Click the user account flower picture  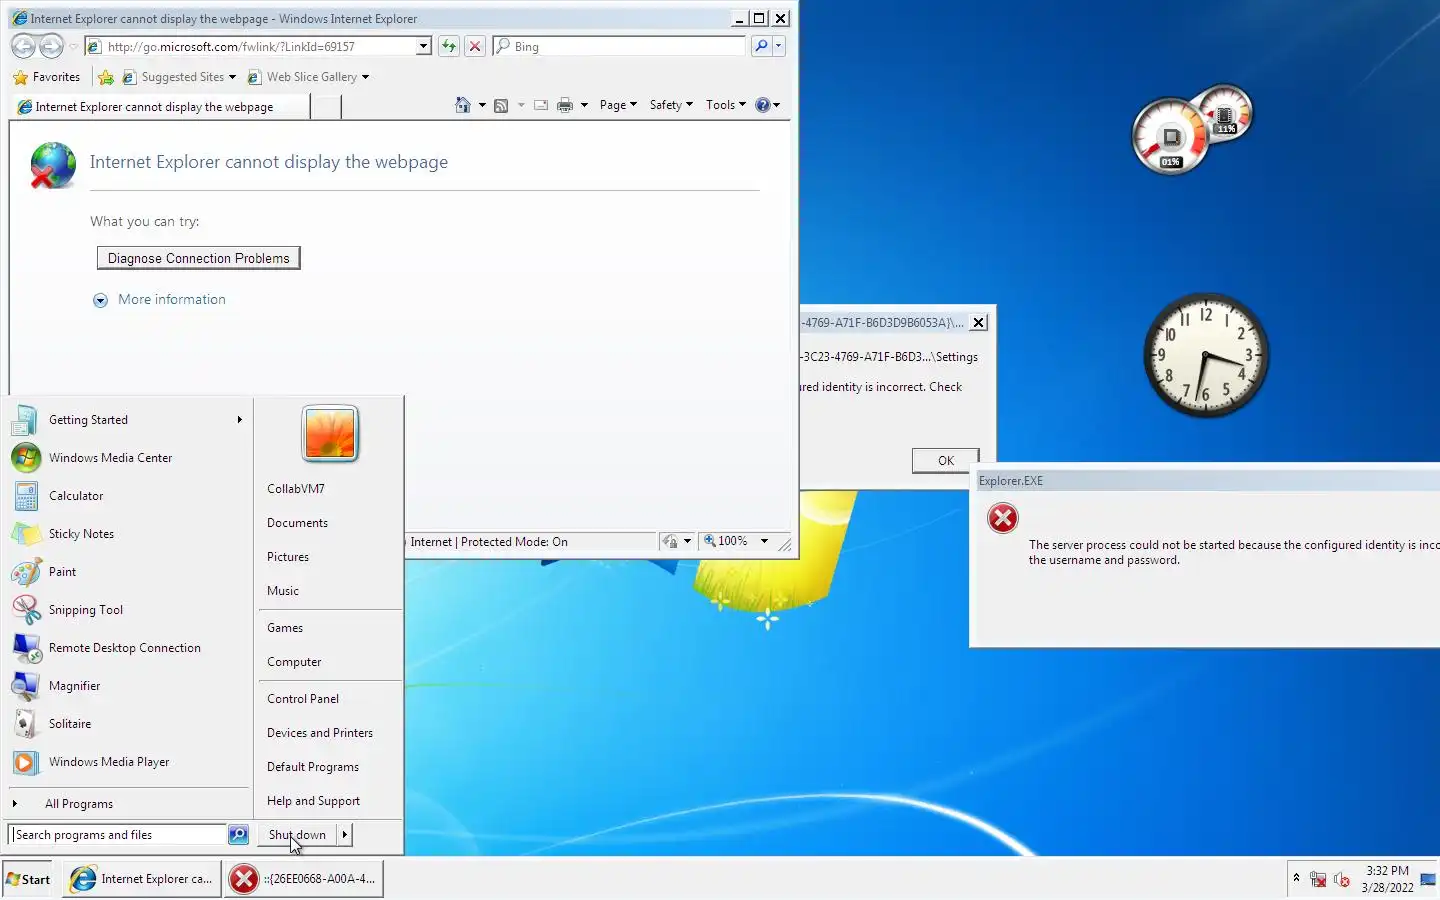point(330,433)
